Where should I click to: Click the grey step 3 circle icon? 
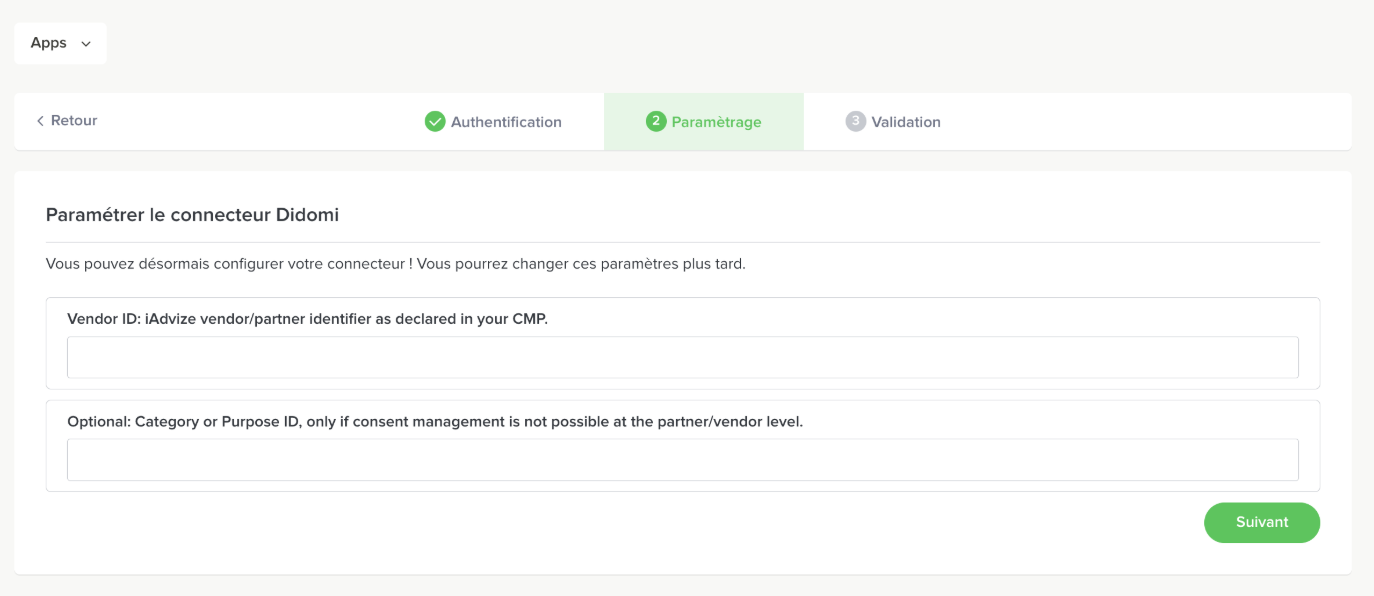click(x=855, y=122)
